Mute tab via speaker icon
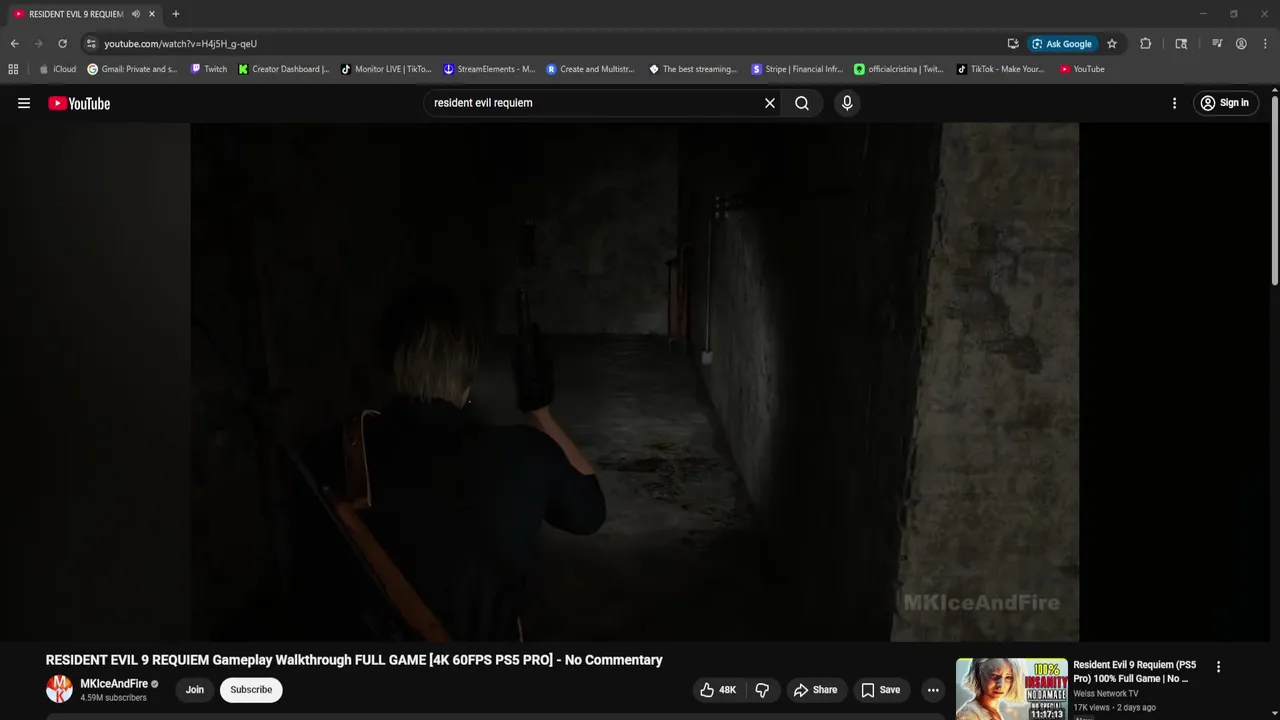This screenshot has height=720, width=1280. 135,14
